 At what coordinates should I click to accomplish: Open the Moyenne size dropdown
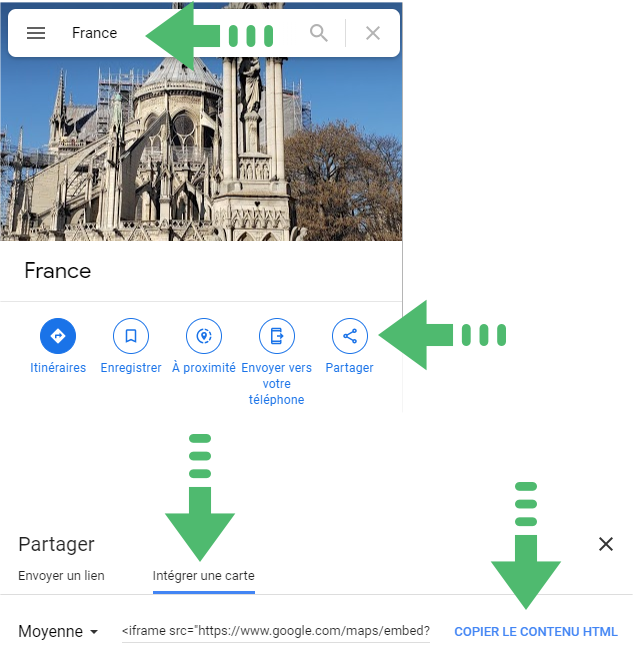click(58, 631)
